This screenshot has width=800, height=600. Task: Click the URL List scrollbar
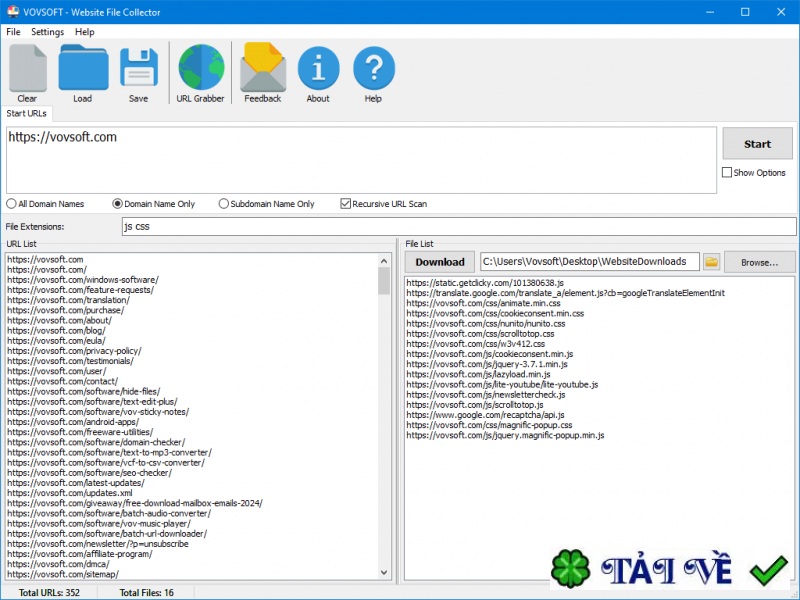[385, 420]
